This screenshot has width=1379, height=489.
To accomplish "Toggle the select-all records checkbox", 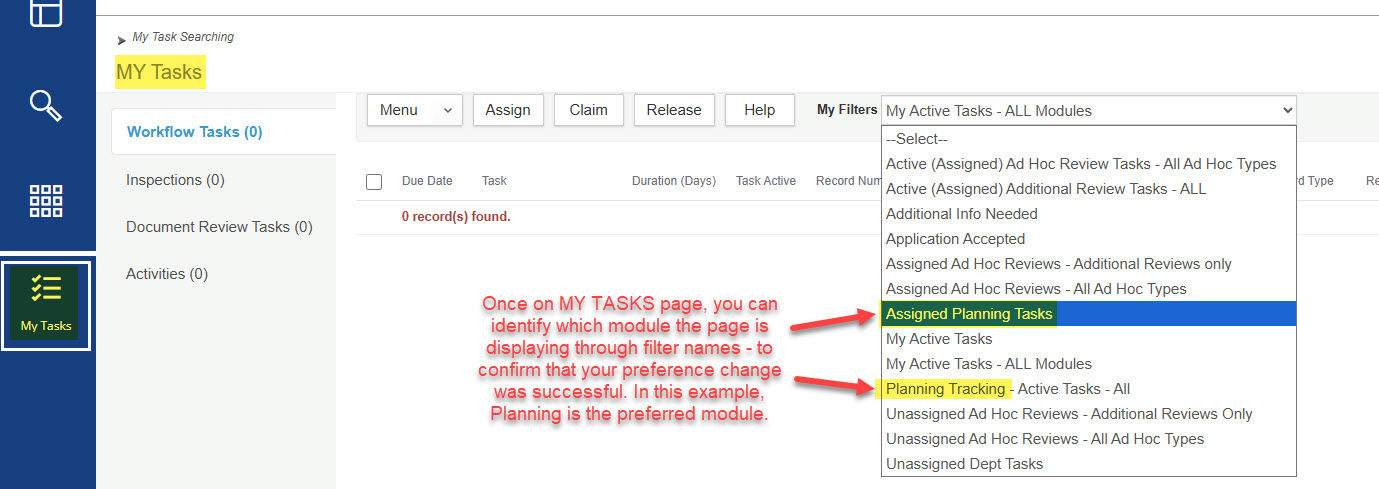I will point(374,182).
